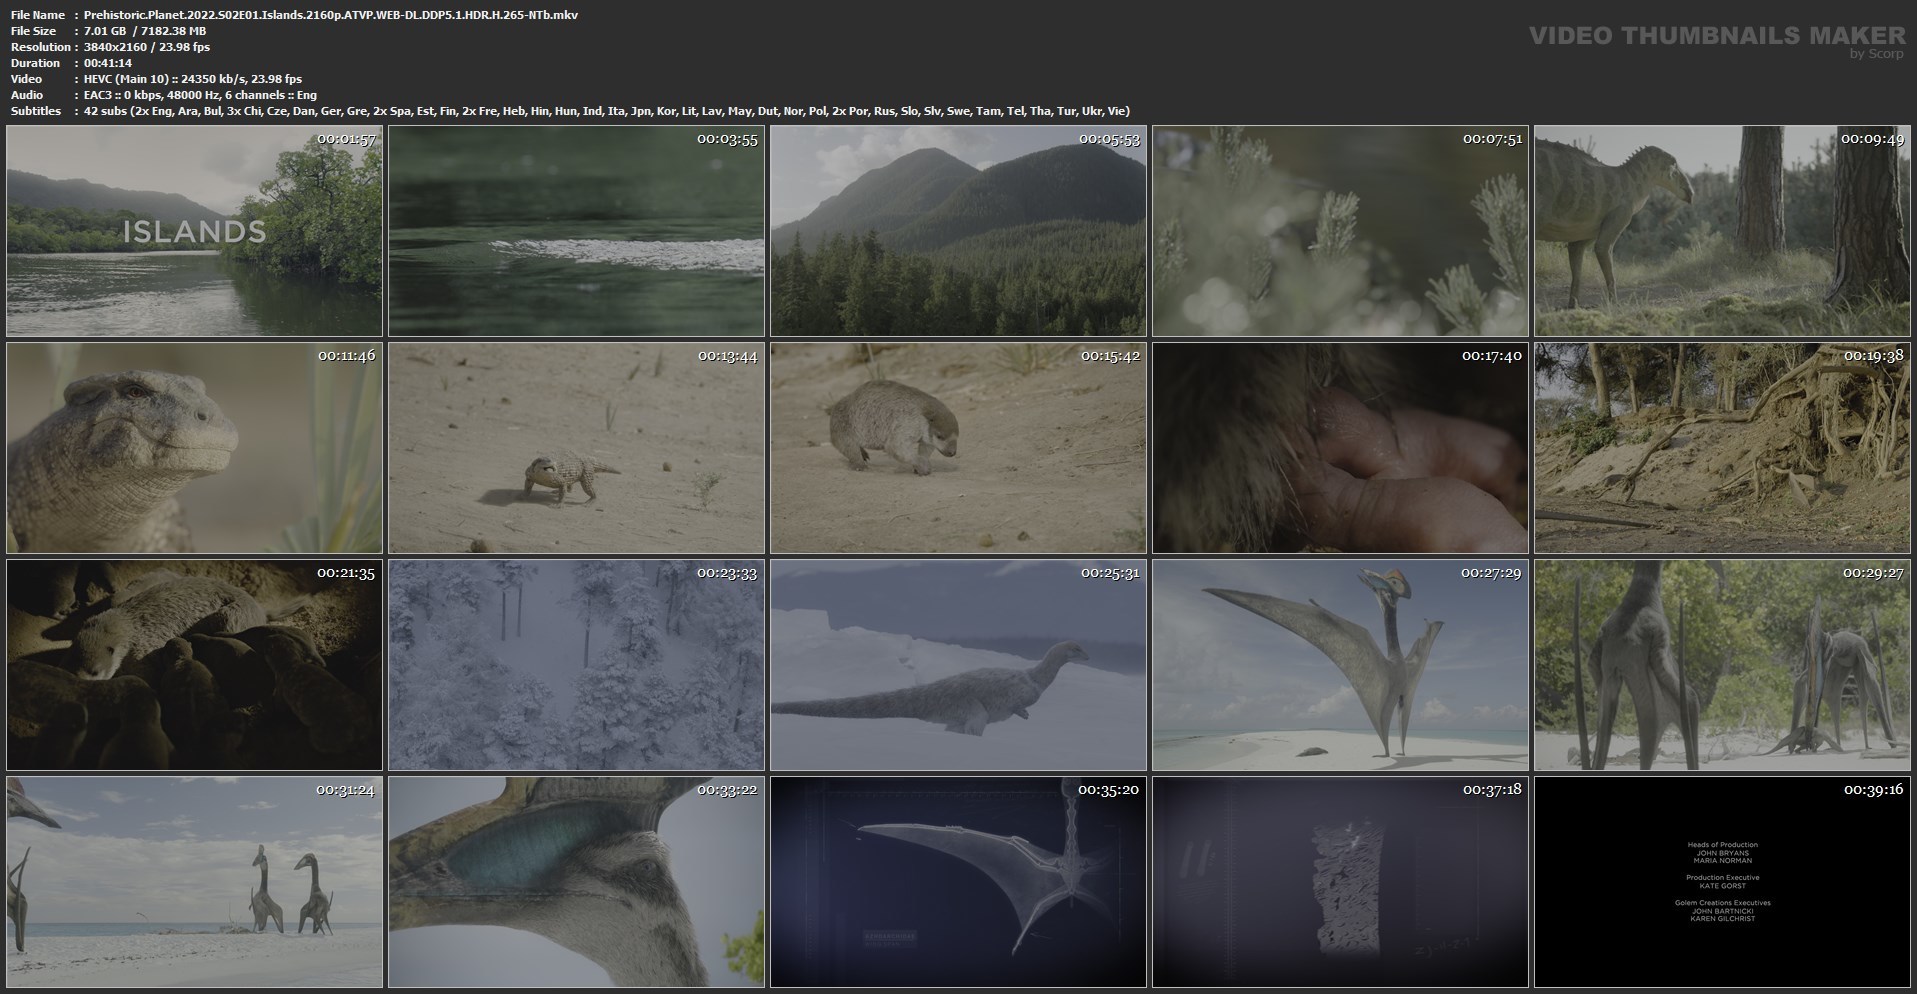Click the subtitles list starting 42 subs
1917x994 pixels.
[x=607, y=111]
